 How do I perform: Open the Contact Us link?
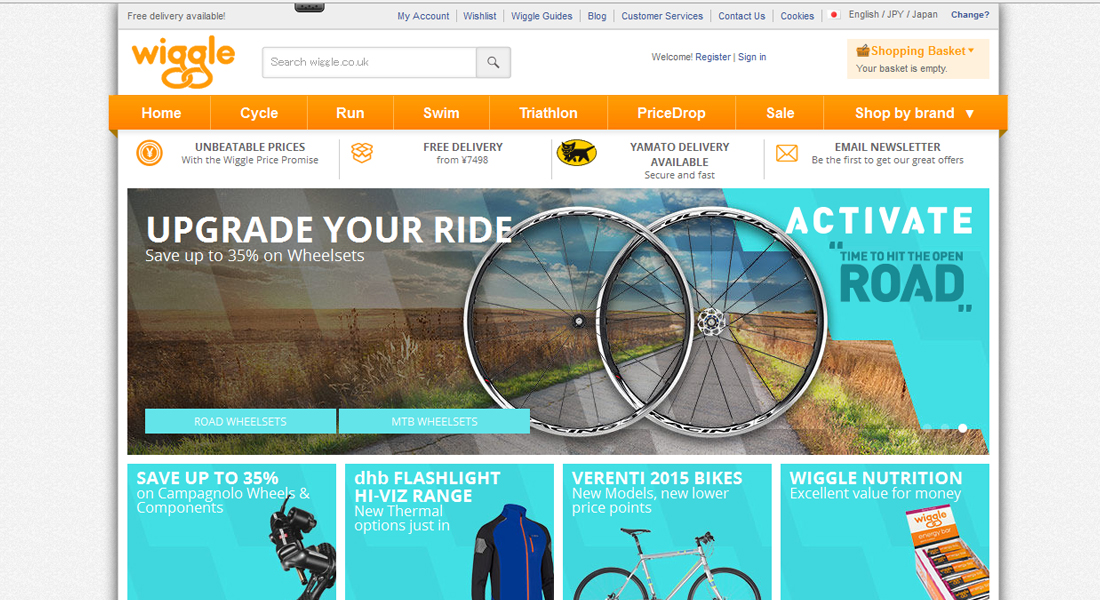[742, 15]
